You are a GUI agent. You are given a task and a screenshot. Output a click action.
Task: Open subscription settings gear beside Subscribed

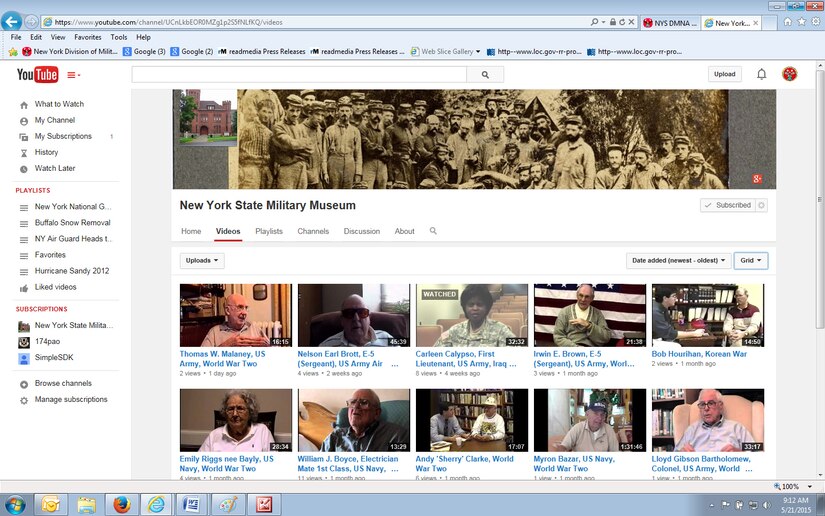761,205
